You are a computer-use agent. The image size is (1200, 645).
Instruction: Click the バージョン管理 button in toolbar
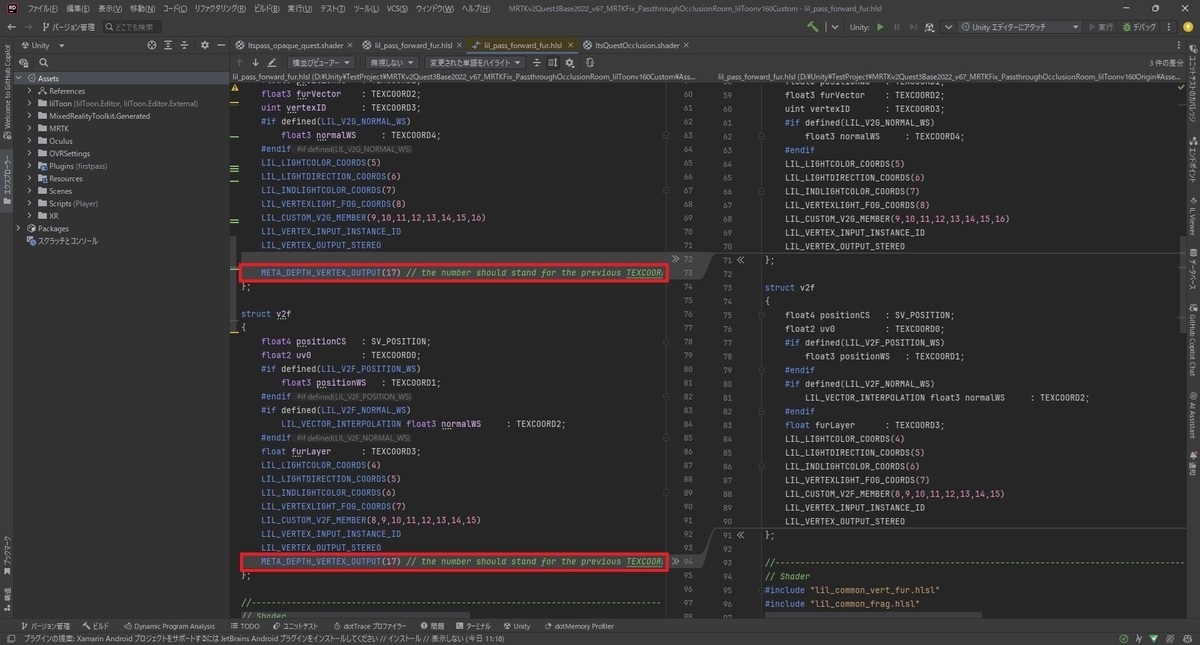(66, 27)
